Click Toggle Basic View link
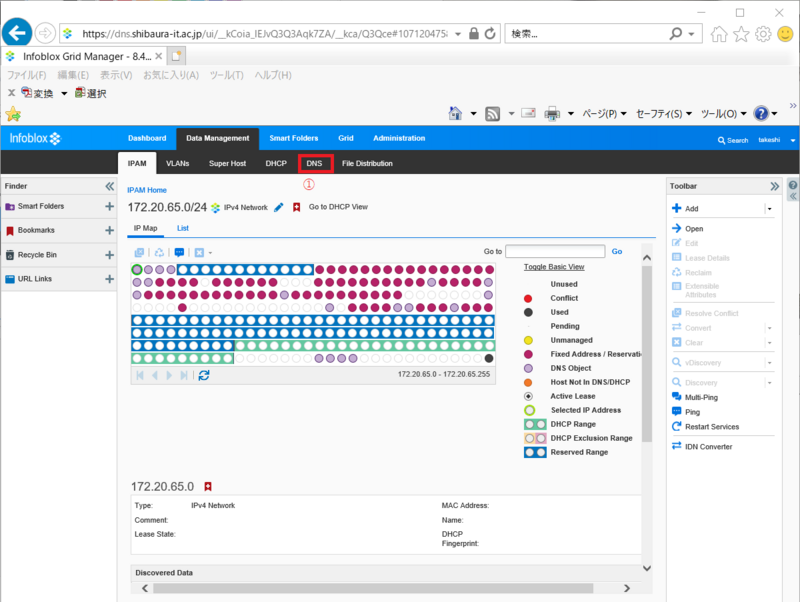This screenshot has width=800, height=602. (x=554, y=267)
